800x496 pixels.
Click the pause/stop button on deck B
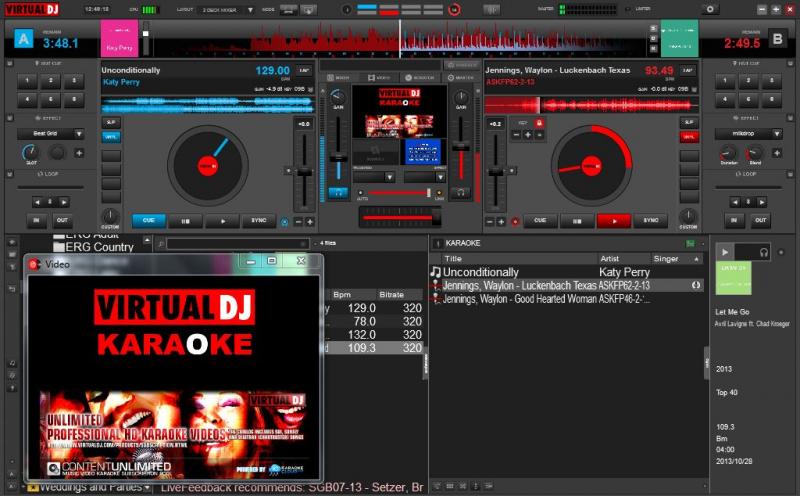coord(577,221)
